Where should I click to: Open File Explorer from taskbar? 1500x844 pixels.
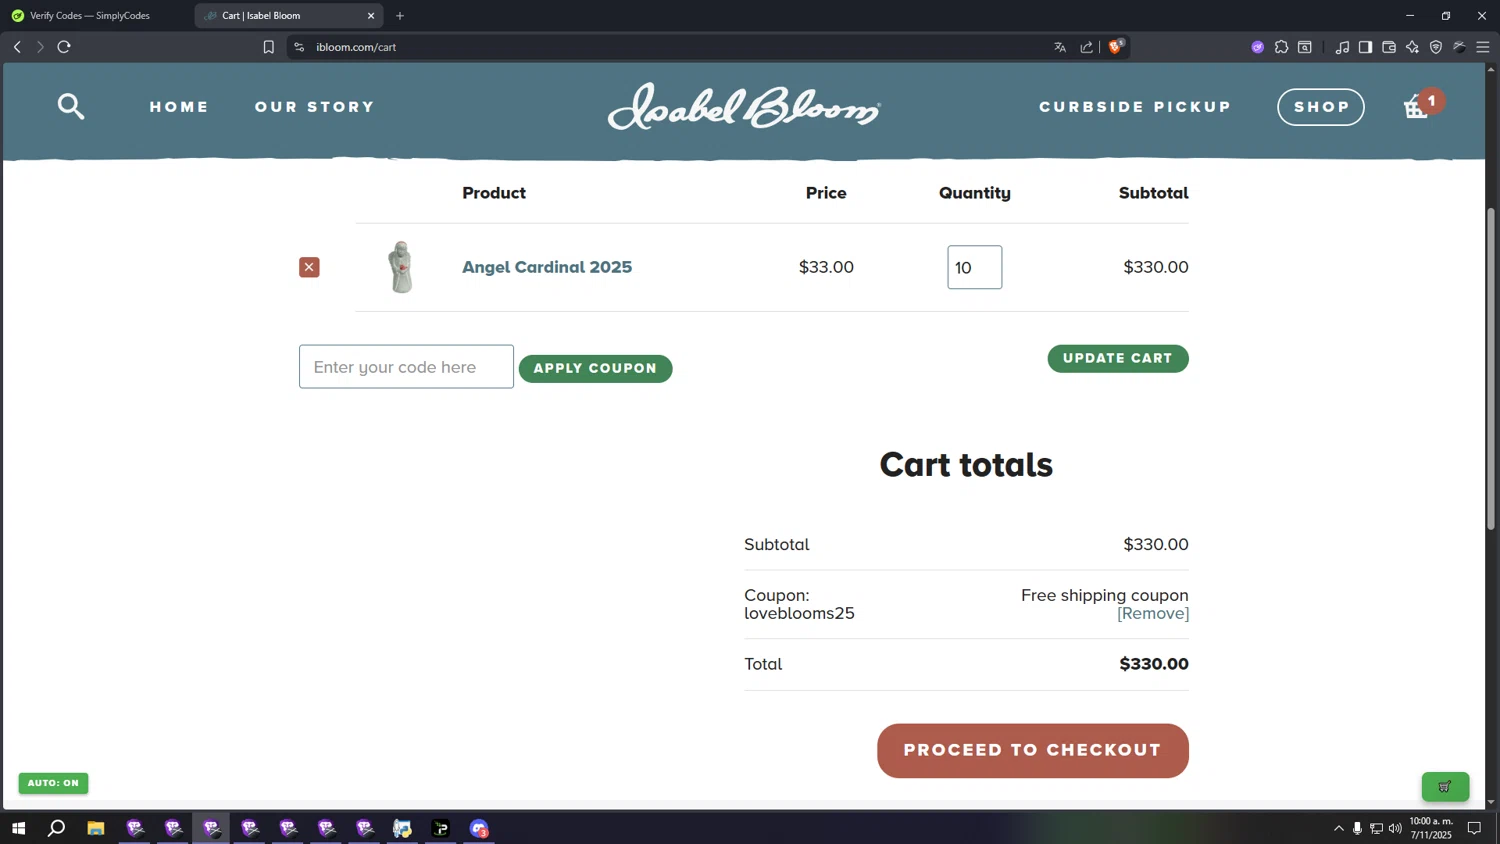[96, 828]
